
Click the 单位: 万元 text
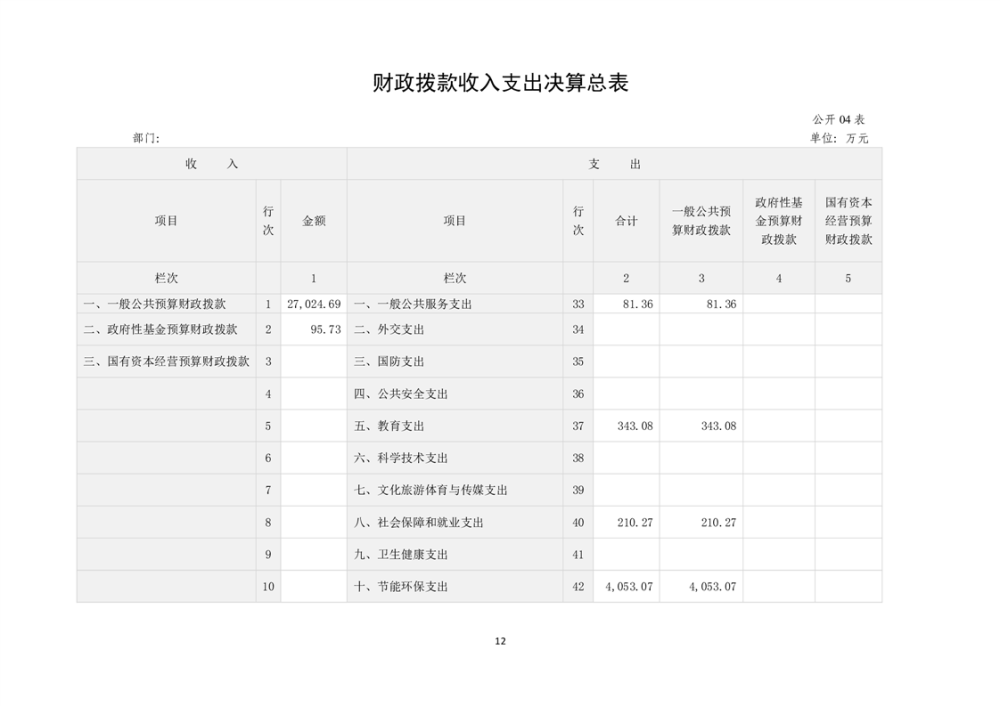839,138
